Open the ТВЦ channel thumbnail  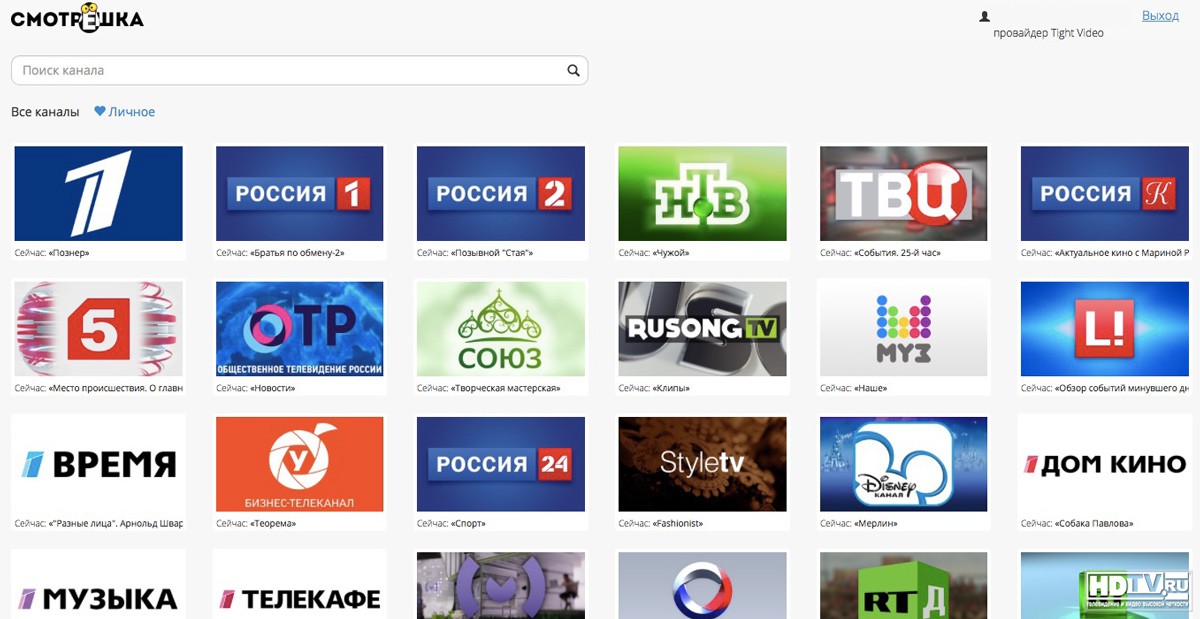tap(904, 194)
